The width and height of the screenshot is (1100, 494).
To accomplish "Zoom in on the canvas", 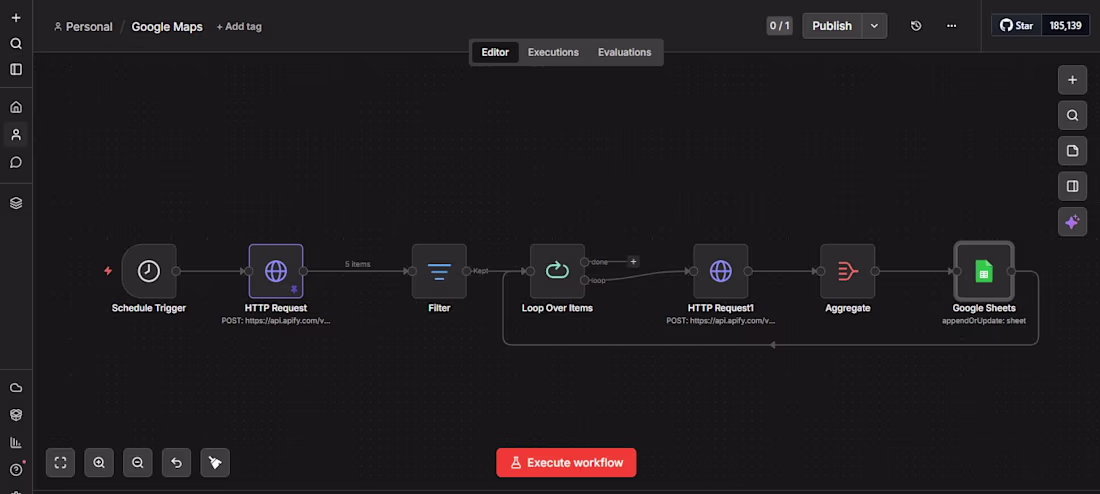I will 99,462.
